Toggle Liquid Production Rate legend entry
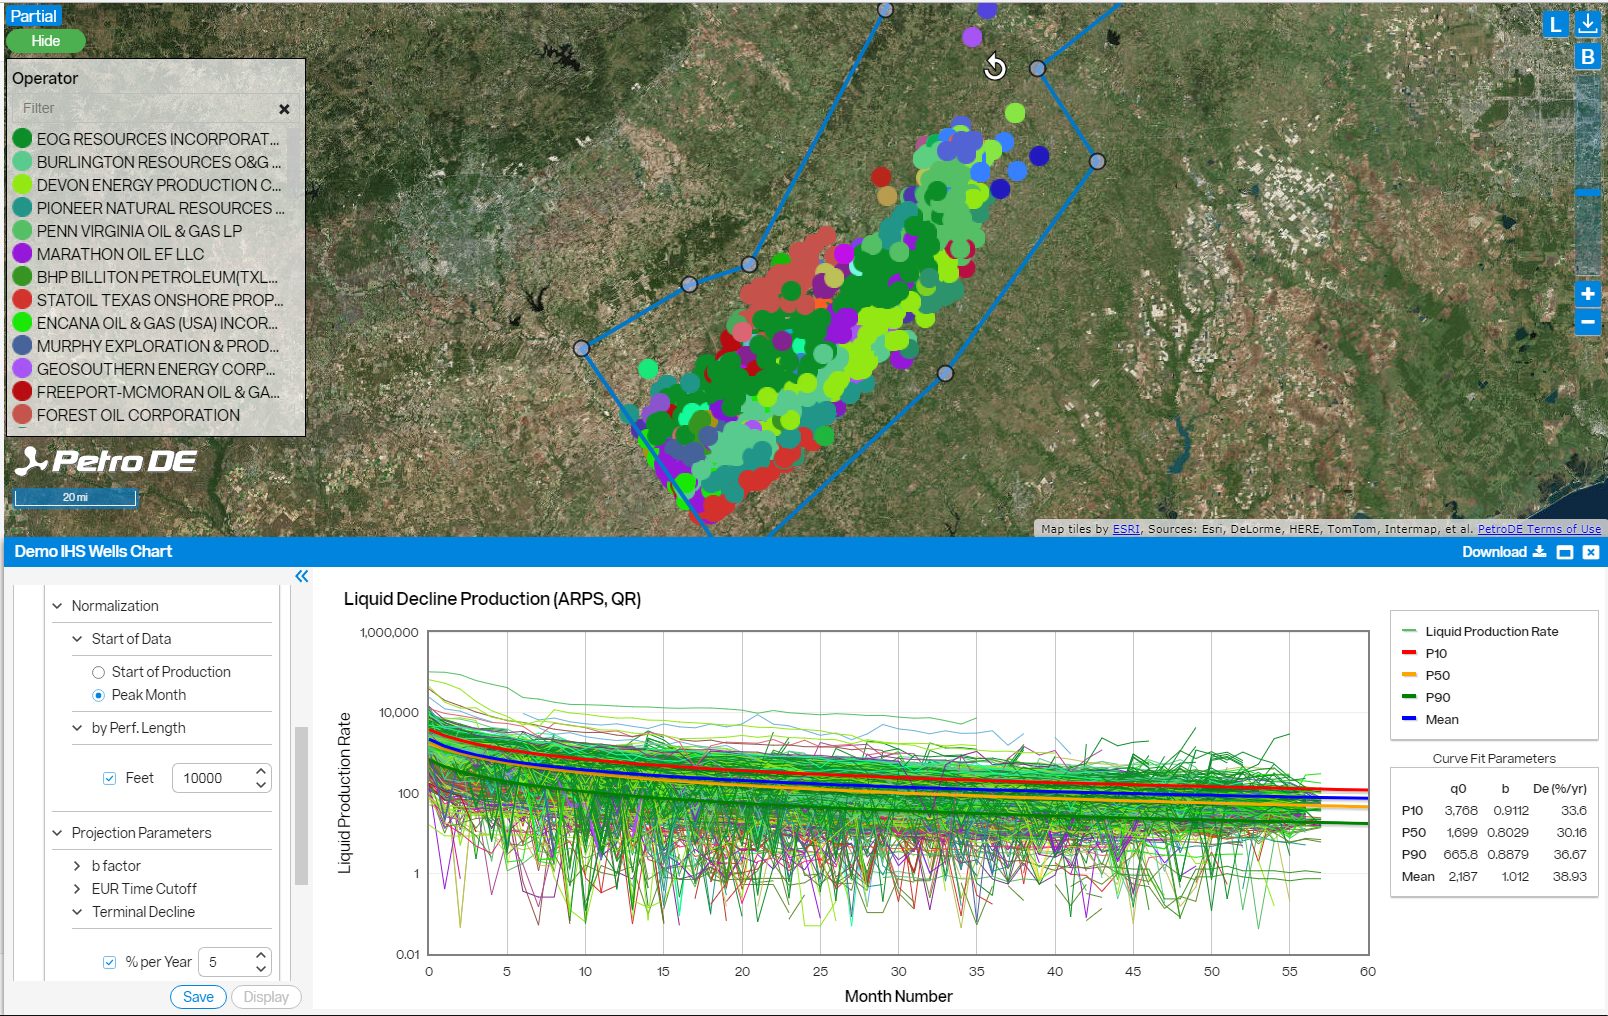1608x1016 pixels. [1480, 632]
